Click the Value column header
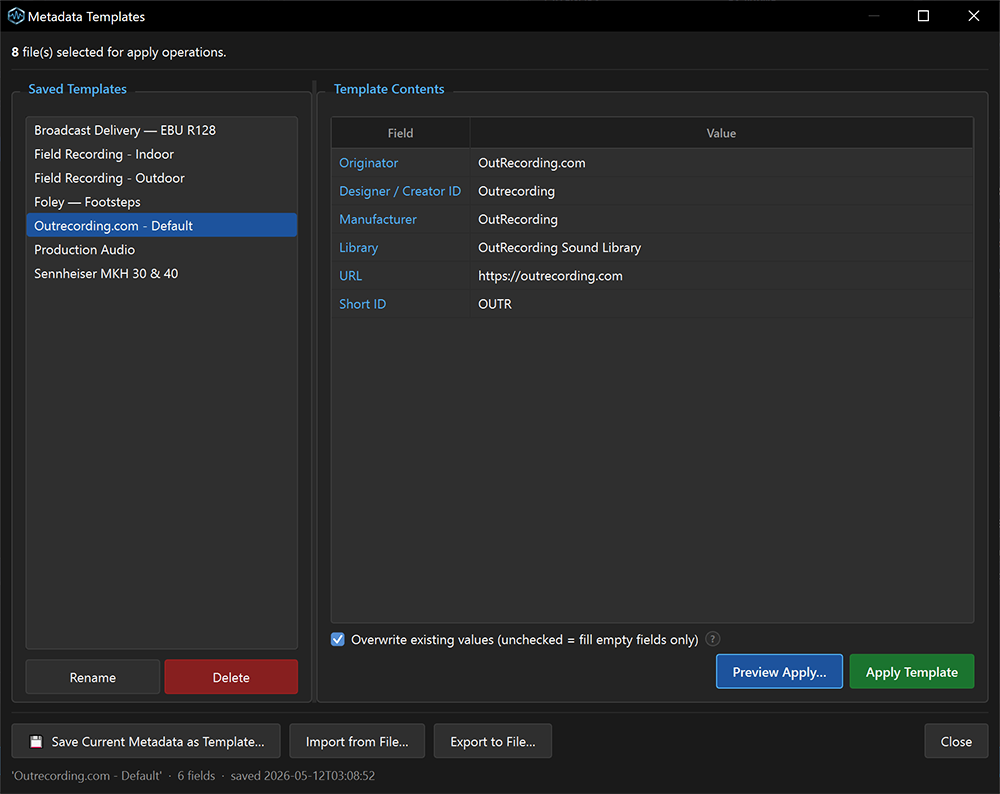 click(721, 133)
